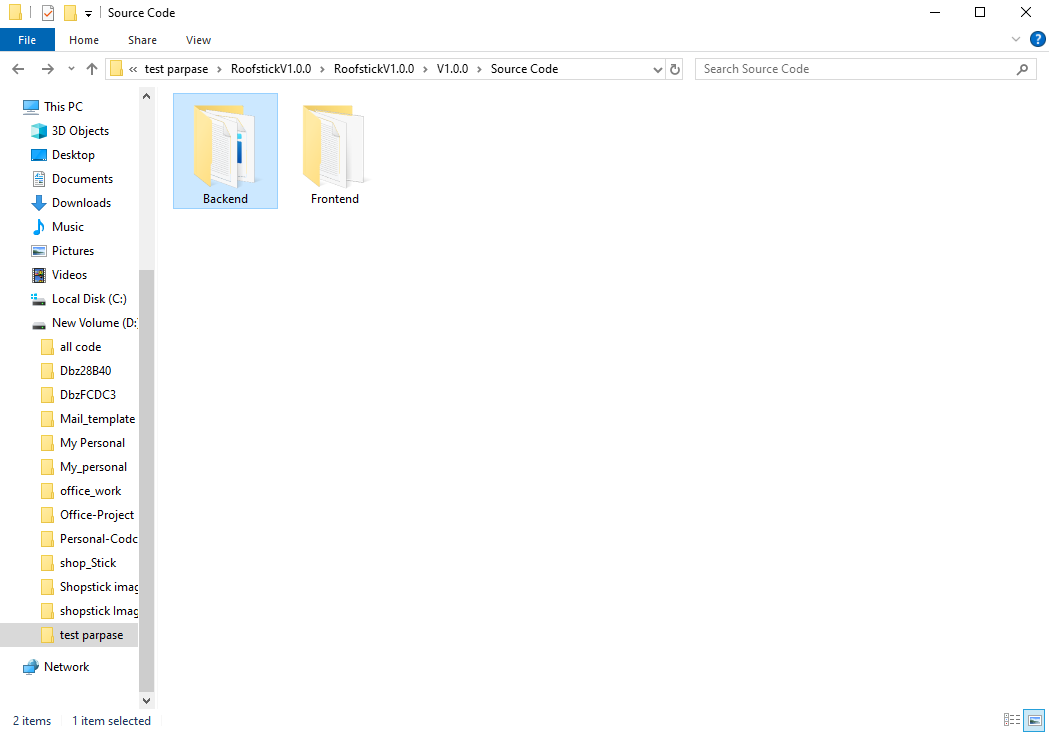Screen dimensions: 1049x733
Task: Click Properties icon in quick access toolbar
Action: 47,13
